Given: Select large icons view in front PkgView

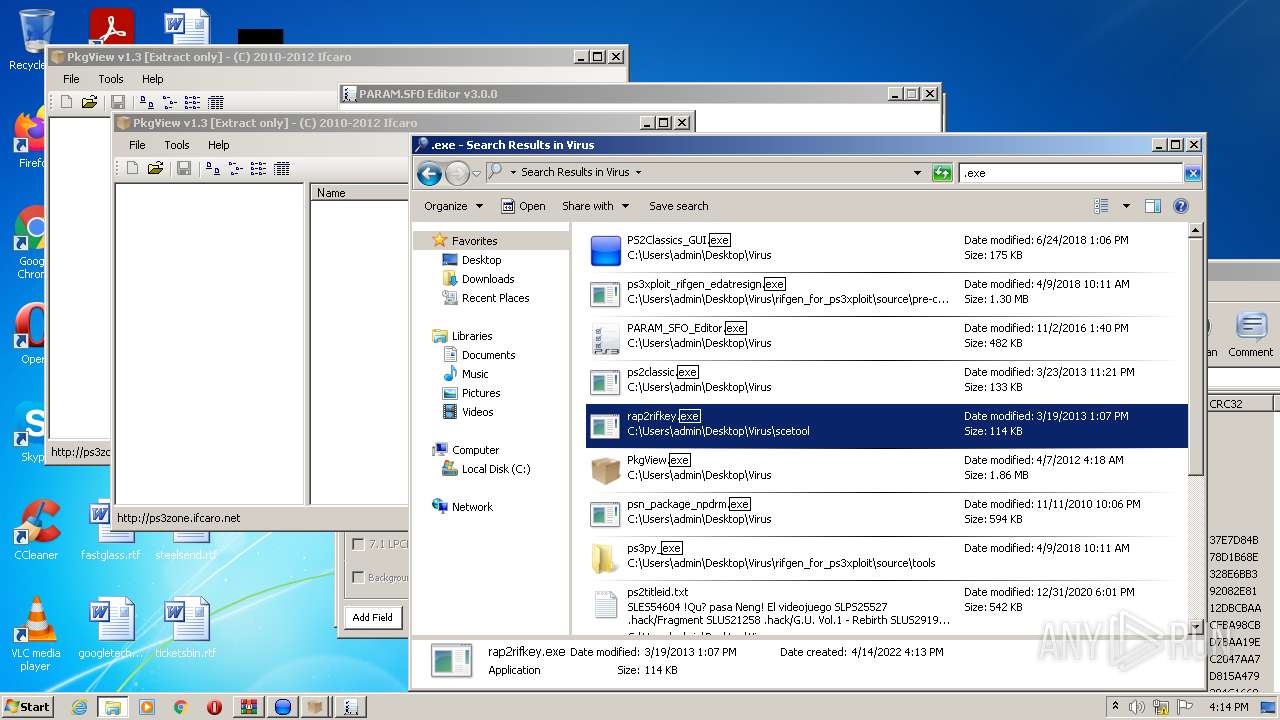Looking at the screenshot, I should [212, 168].
